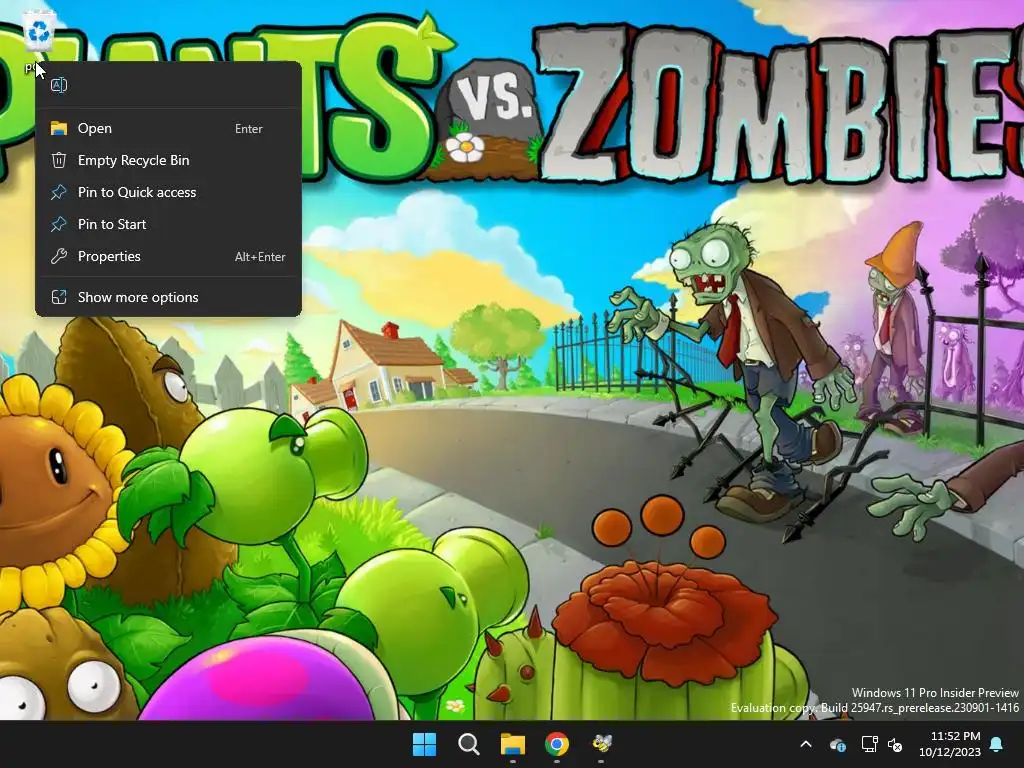Click the Rename icon in context menu

(x=59, y=85)
